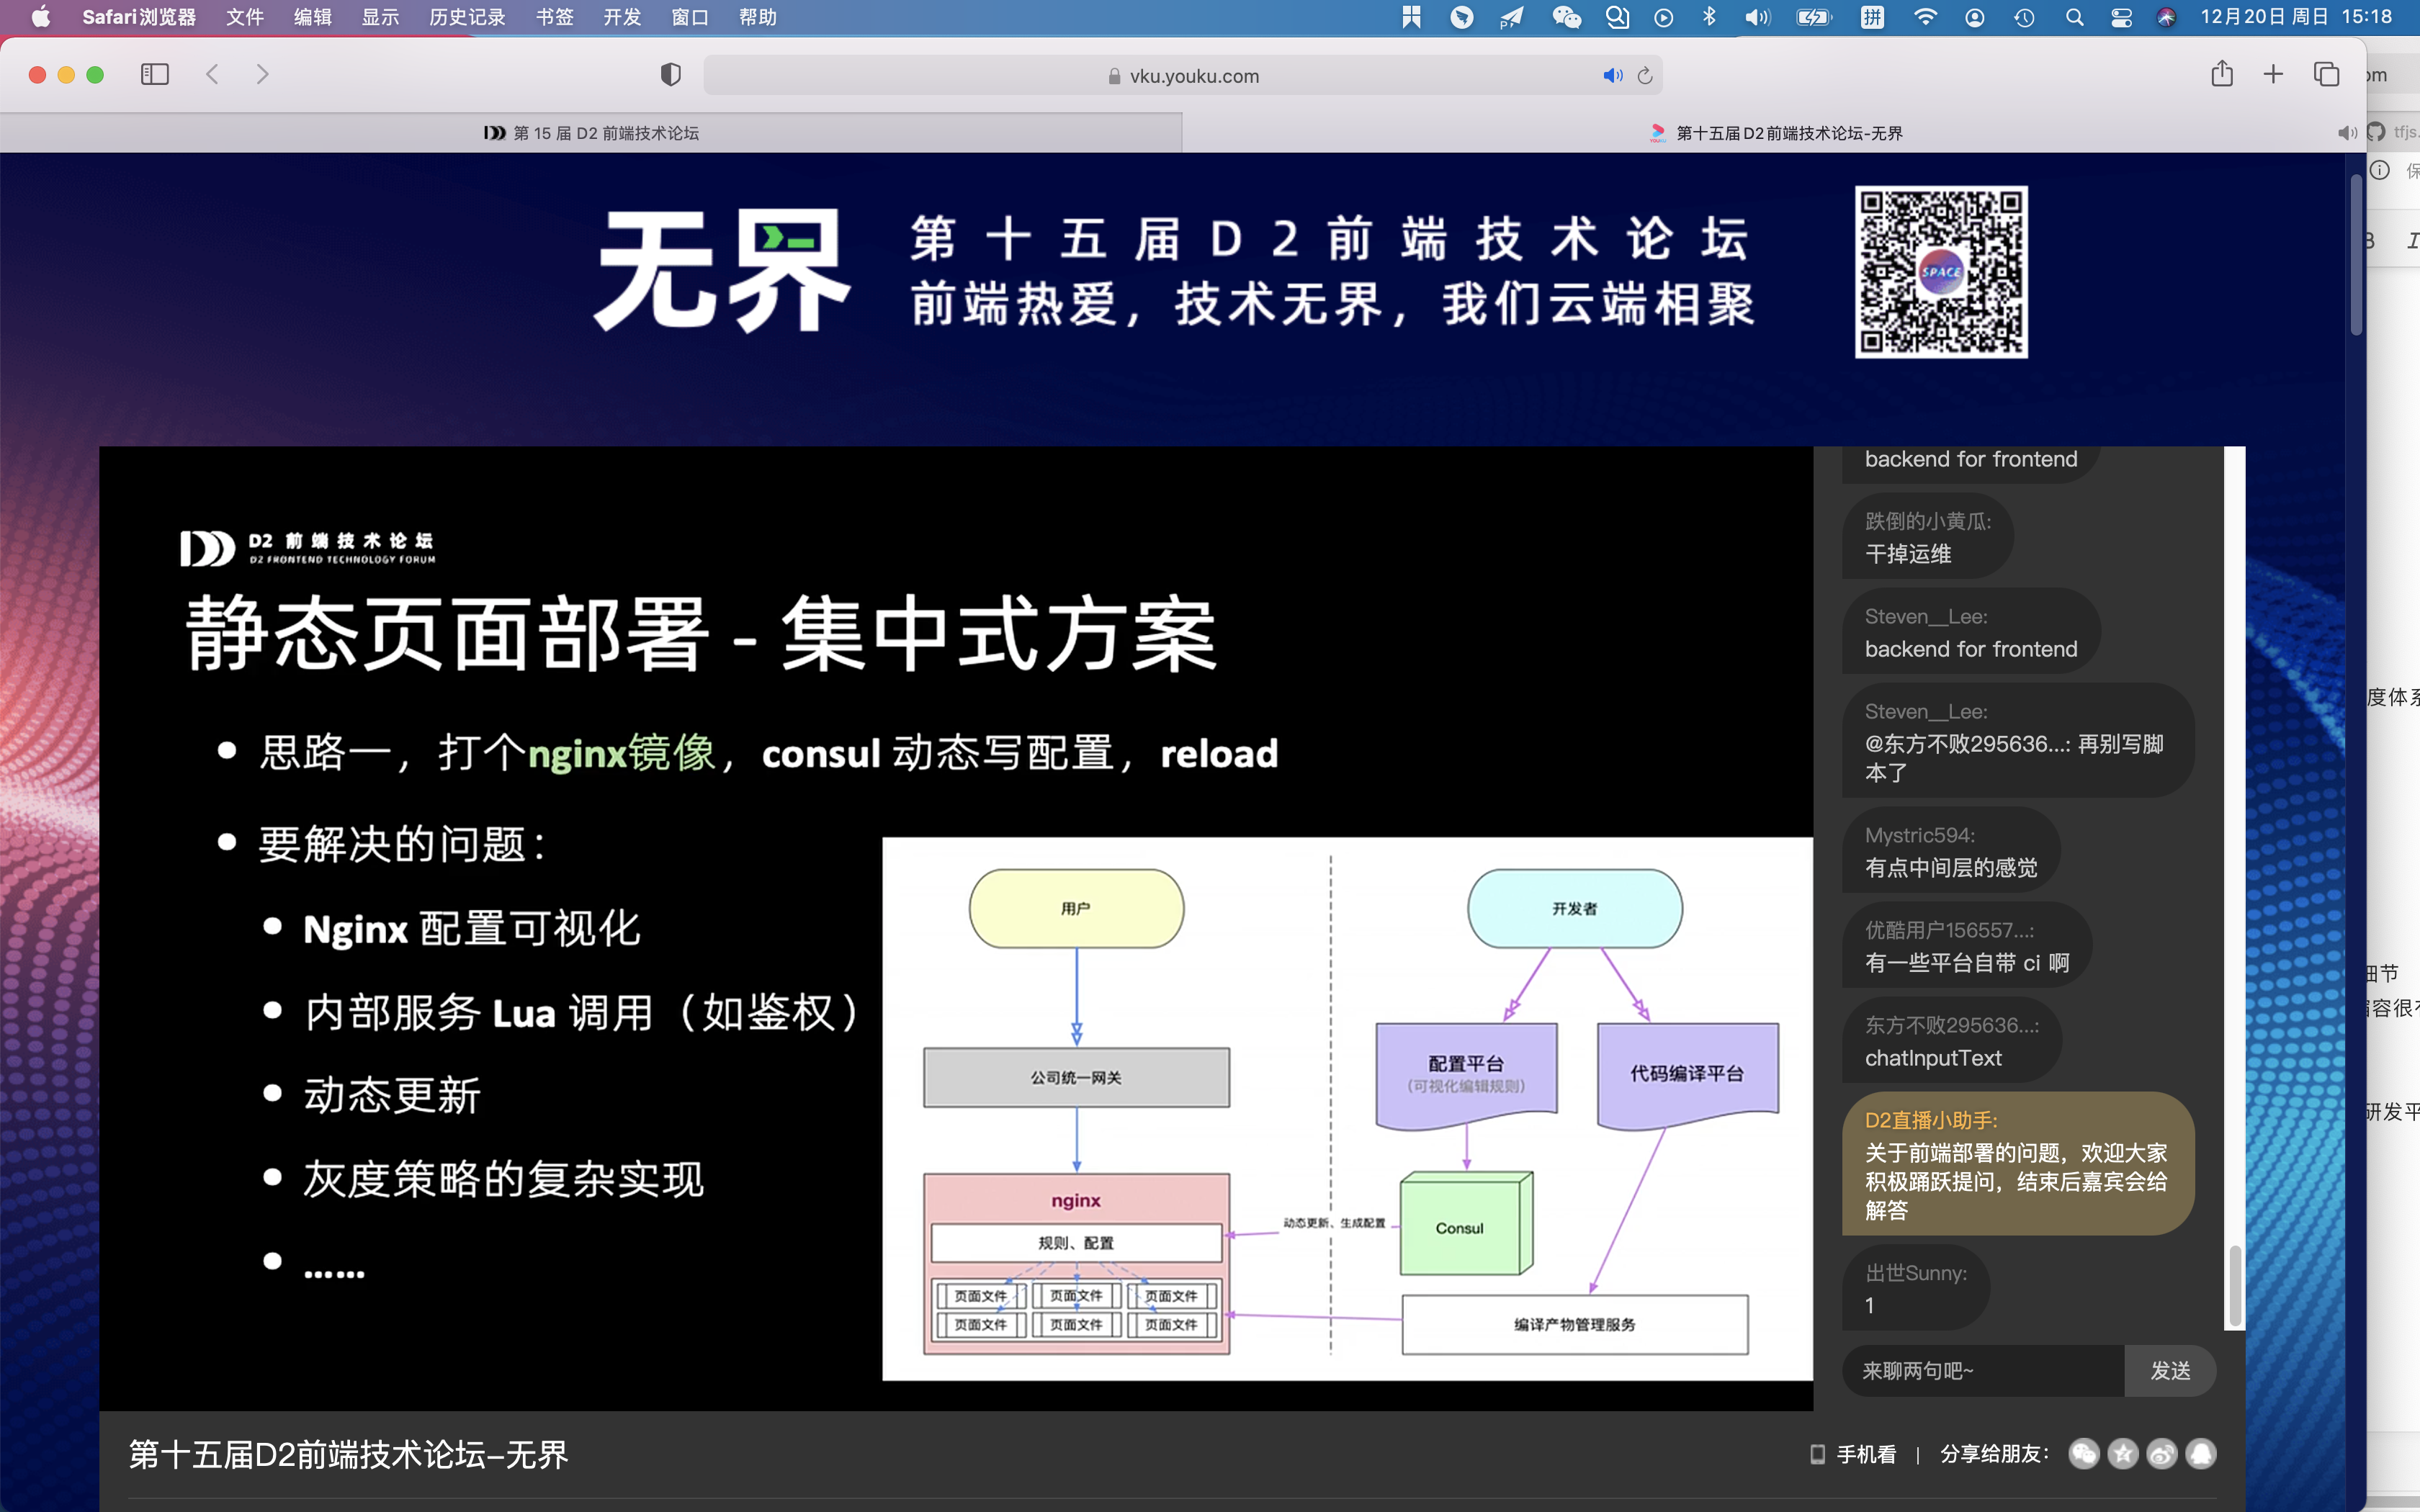Open the 历史记录 menu
2420x1512 pixels.
click(467, 17)
